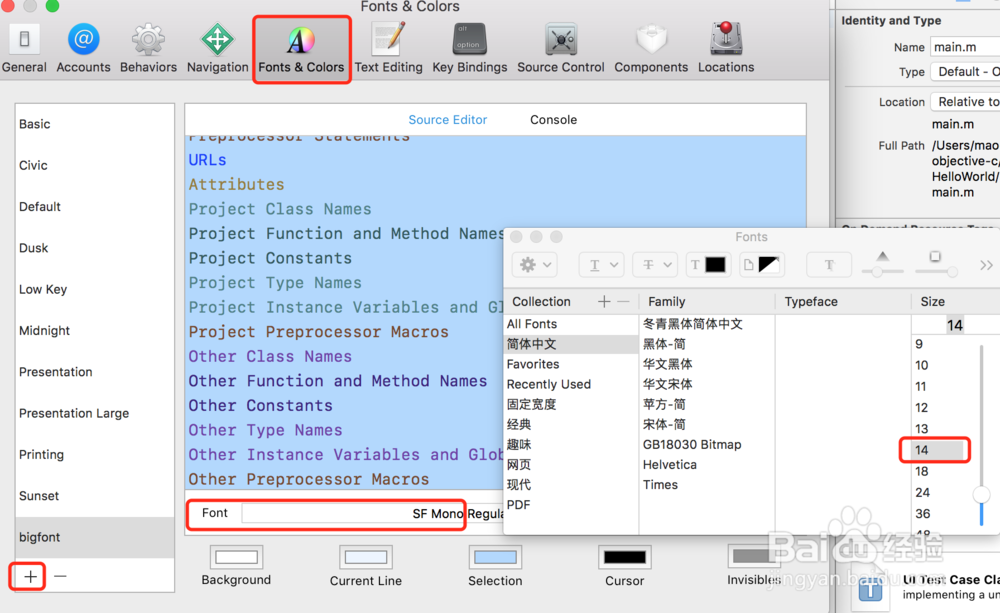1000x613 pixels.
Task: Select the Presentation theme
Action: pyautogui.click(x=94, y=372)
